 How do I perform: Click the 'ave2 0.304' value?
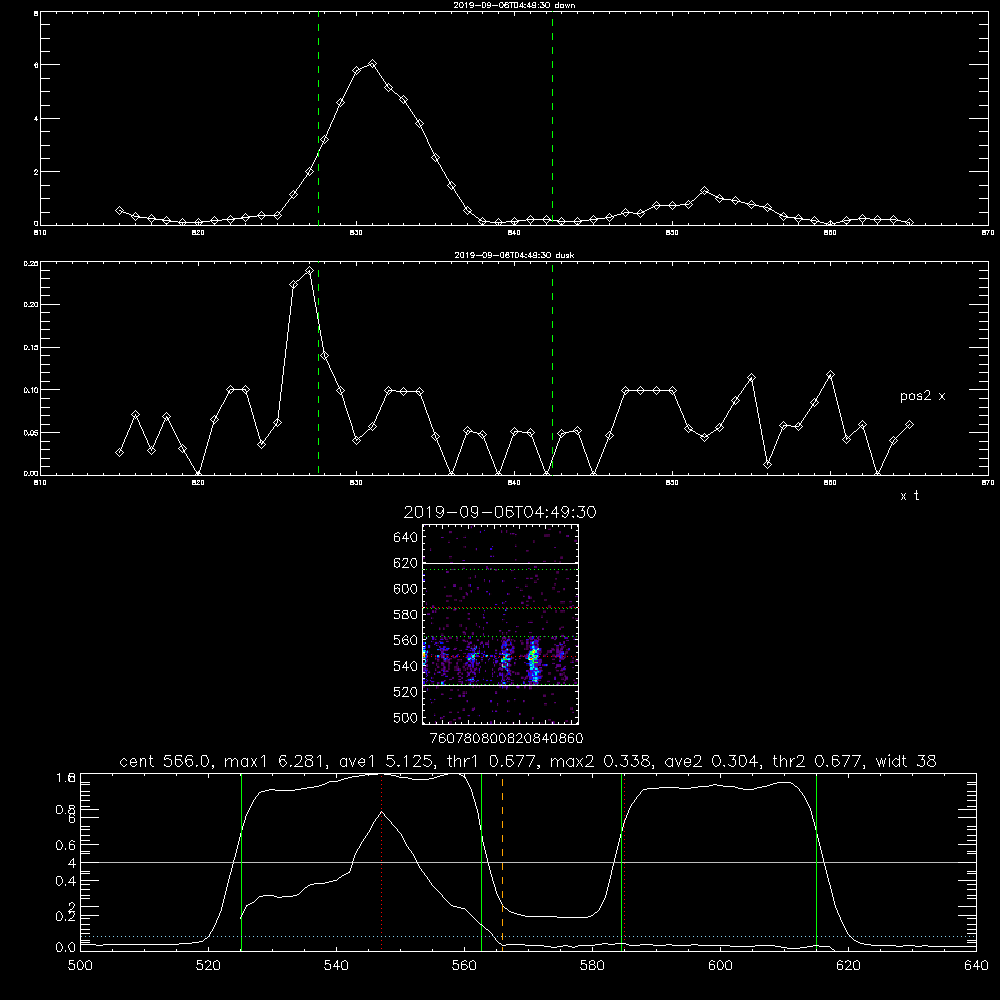pyautogui.click(x=713, y=761)
